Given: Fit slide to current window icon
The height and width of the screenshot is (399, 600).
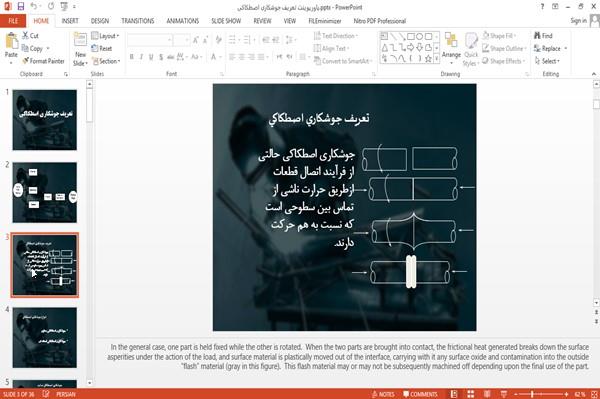Looking at the screenshot, I should (x=594, y=394).
